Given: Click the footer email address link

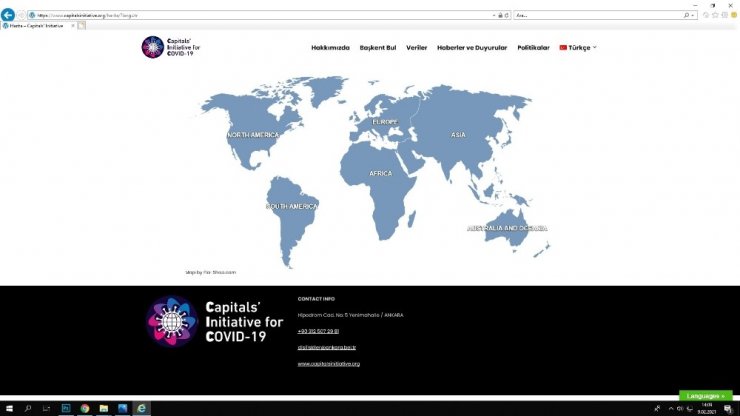Looking at the screenshot, I should [327, 347].
